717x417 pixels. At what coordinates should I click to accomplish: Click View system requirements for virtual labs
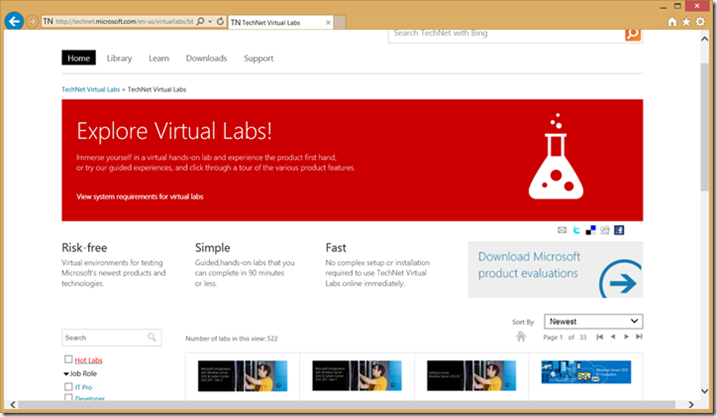(x=140, y=197)
